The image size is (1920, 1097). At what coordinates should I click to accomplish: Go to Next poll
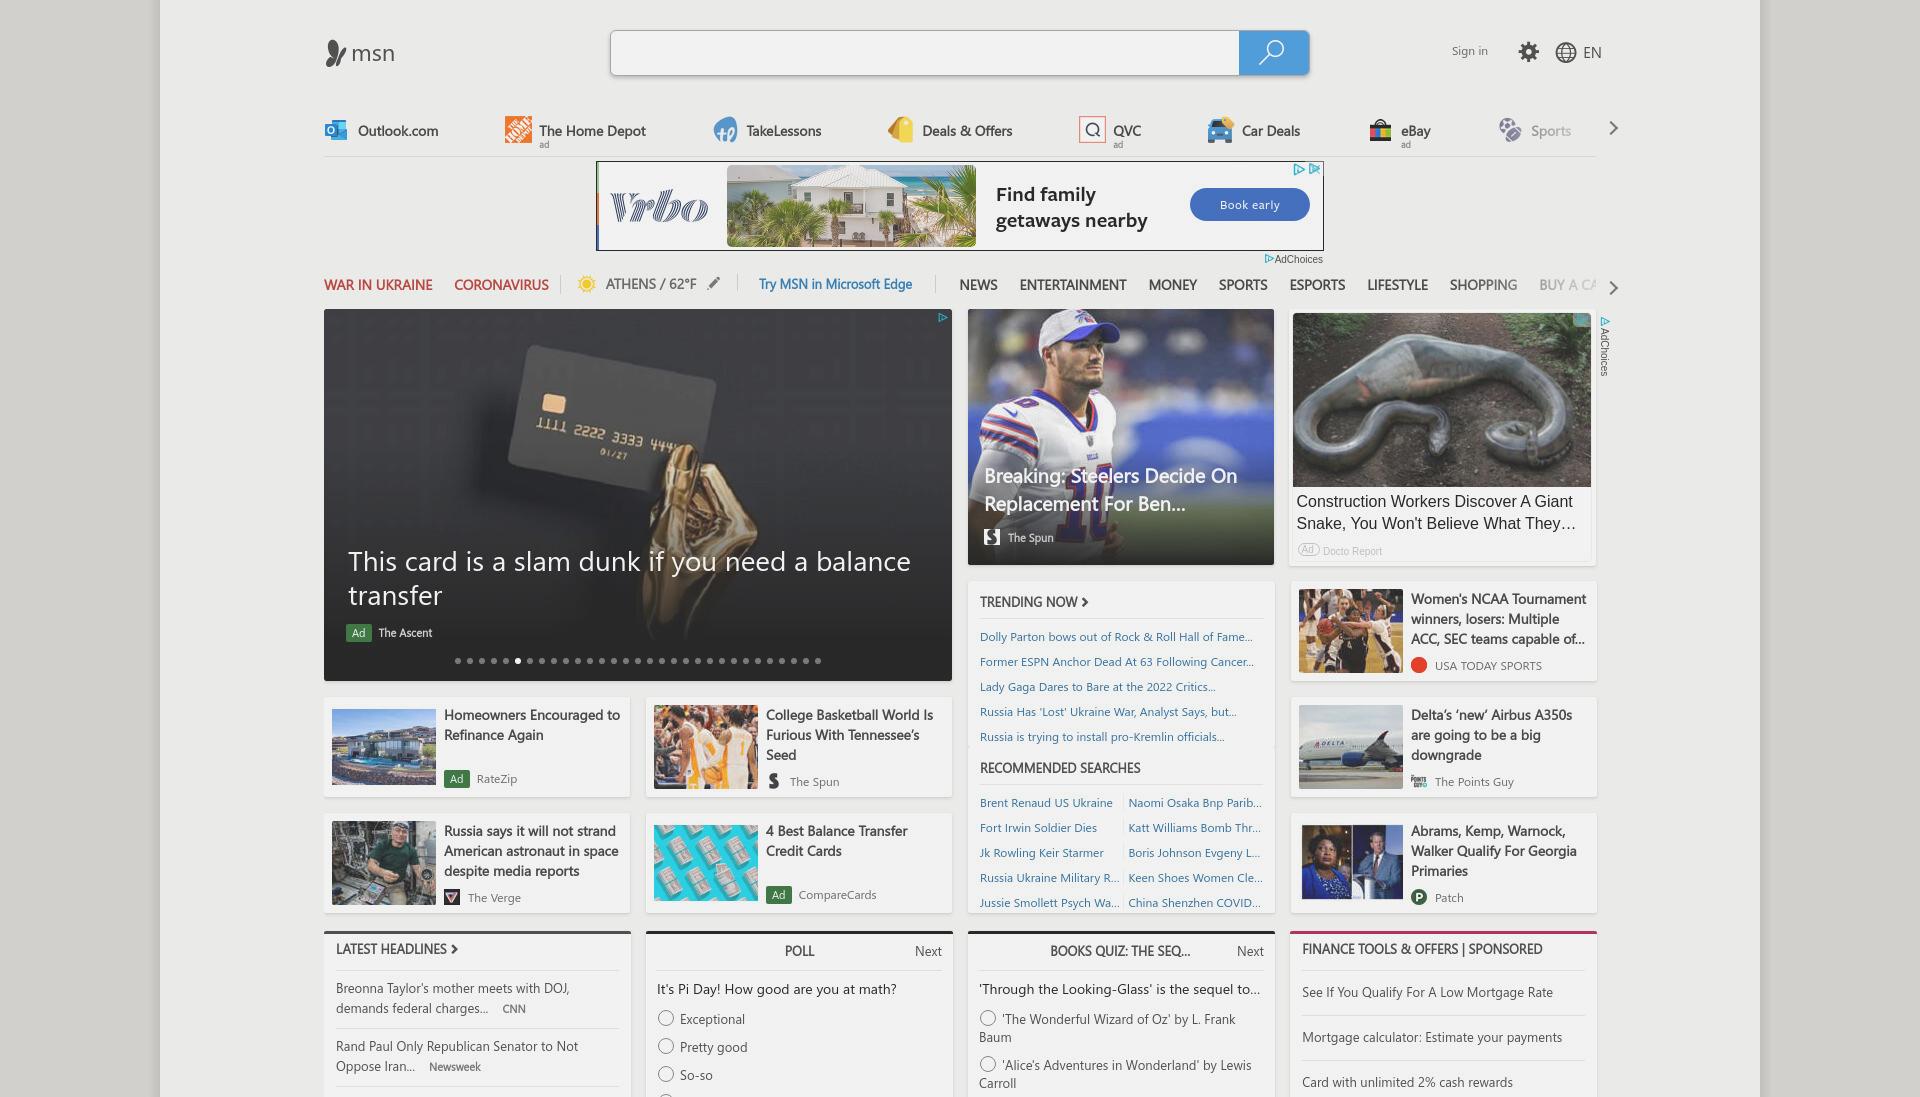tap(928, 951)
